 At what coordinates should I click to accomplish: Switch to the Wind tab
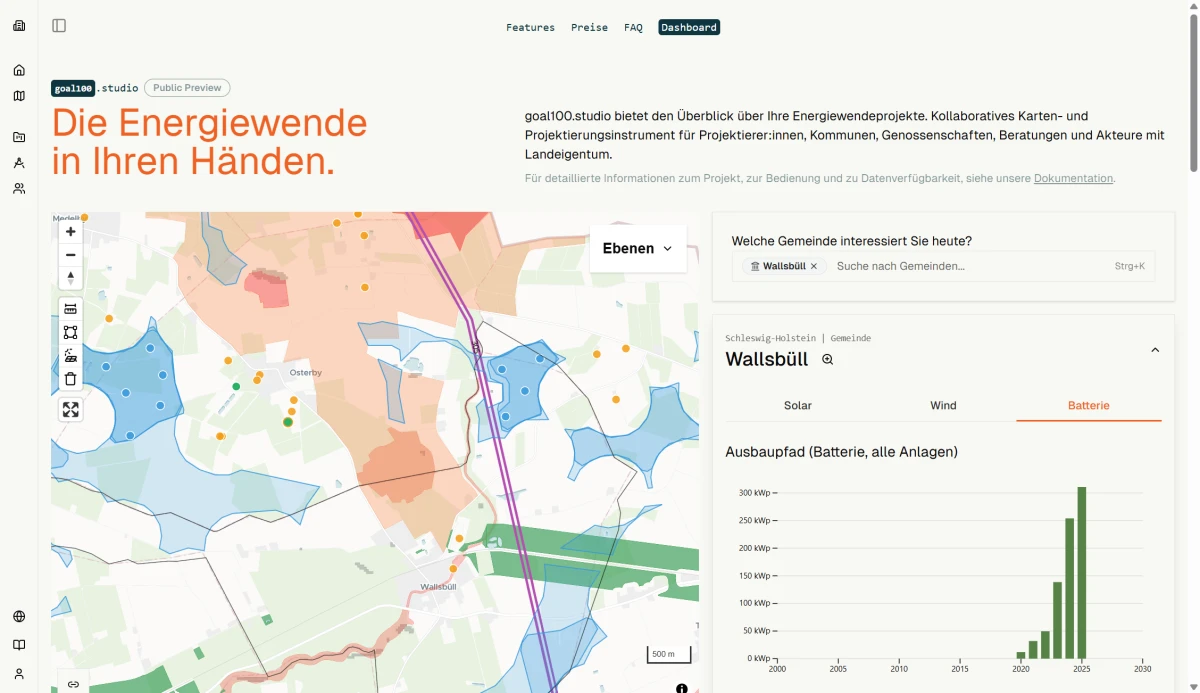[943, 405]
